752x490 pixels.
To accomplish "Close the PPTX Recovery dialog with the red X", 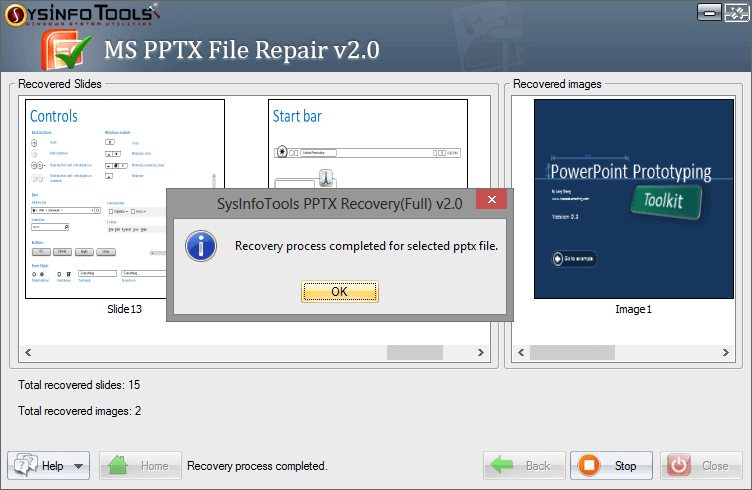I will pos(492,199).
